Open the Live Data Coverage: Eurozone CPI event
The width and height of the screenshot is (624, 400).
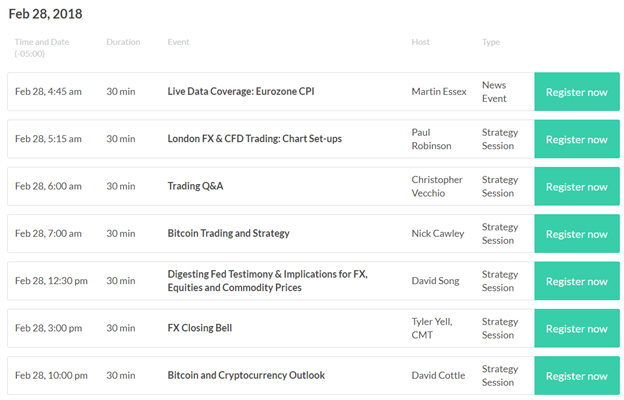click(x=241, y=92)
